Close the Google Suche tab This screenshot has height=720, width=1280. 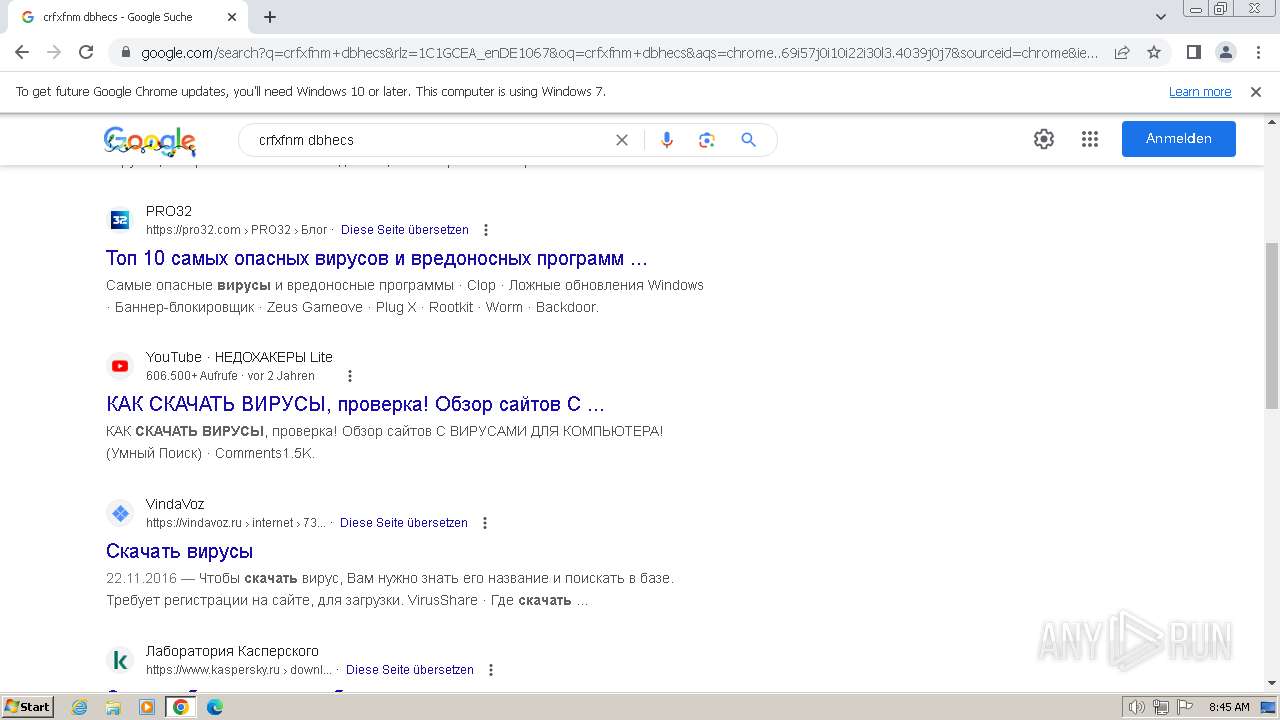[x=232, y=17]
